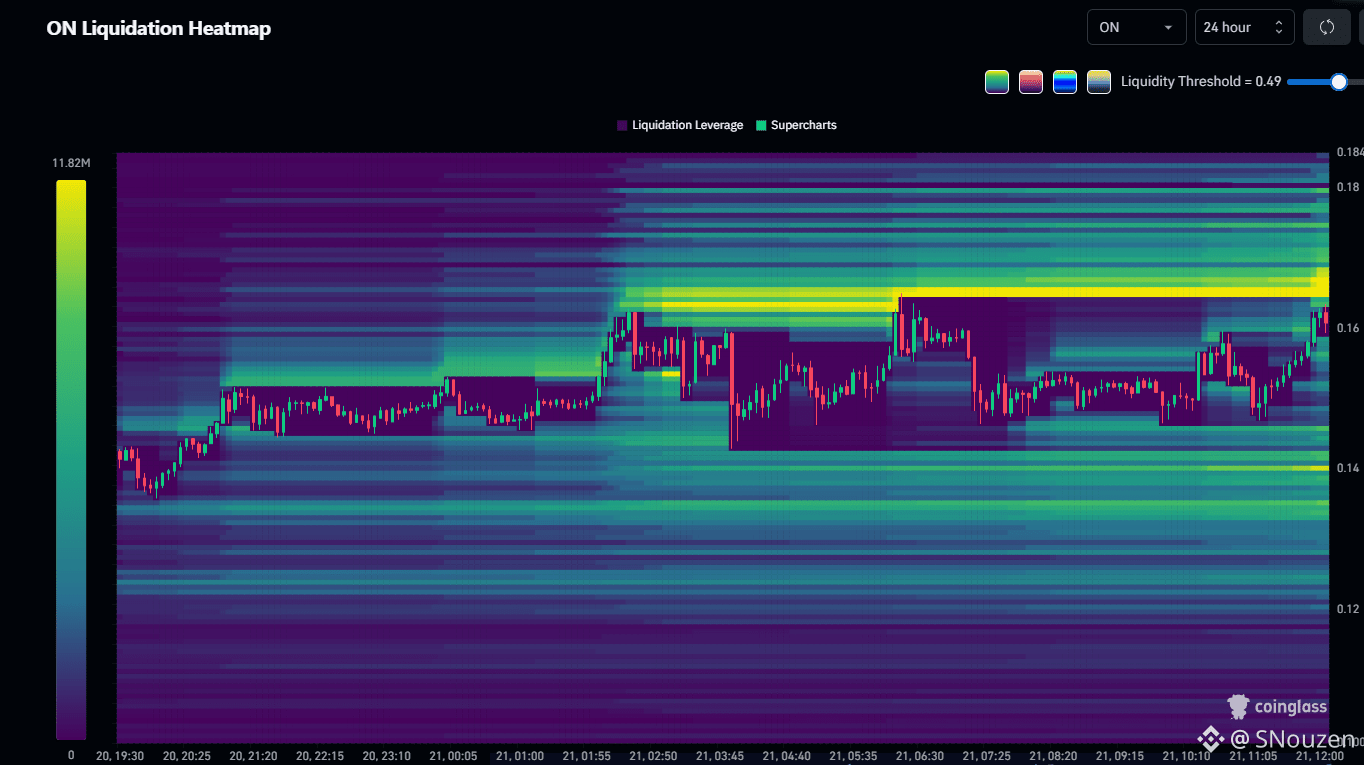Click the '20, 21:20' time axis label
Screen dimensions: 1364x765
254,756
